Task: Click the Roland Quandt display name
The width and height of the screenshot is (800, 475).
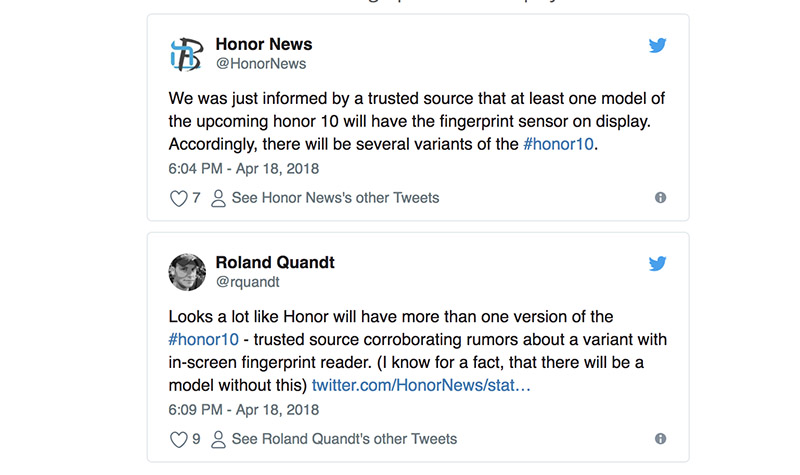Action: [275, 263]
